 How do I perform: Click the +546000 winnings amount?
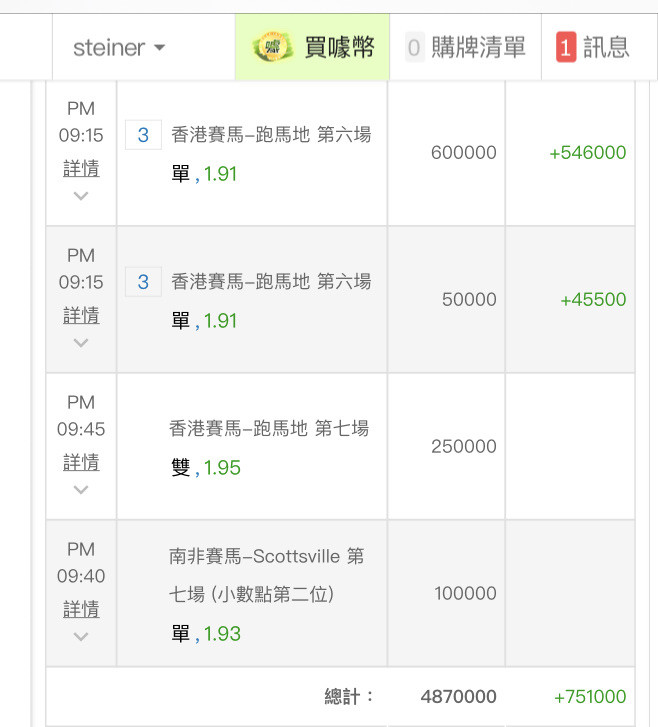[x=588, y=153]
